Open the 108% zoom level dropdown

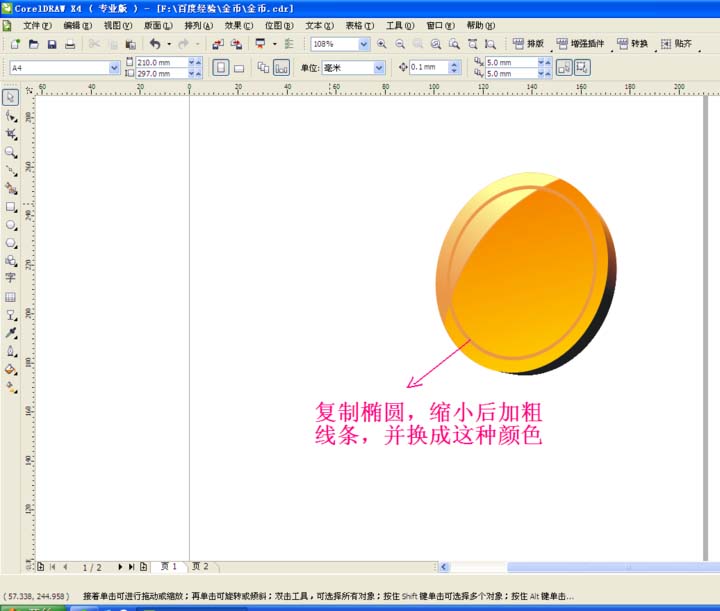(363, 44)
